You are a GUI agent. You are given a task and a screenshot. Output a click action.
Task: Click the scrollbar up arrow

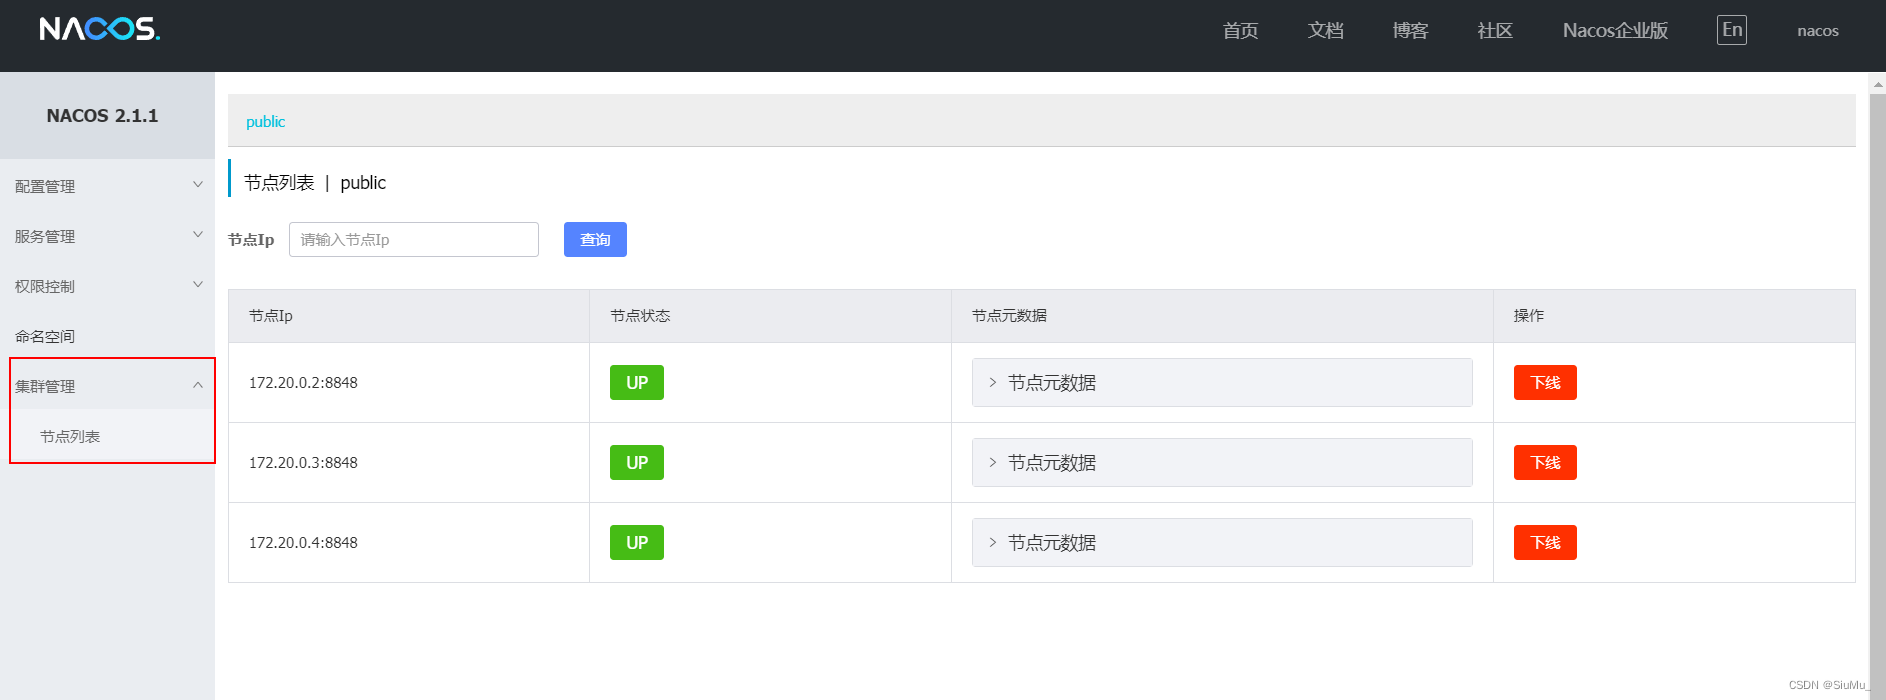pos(1877,84)
